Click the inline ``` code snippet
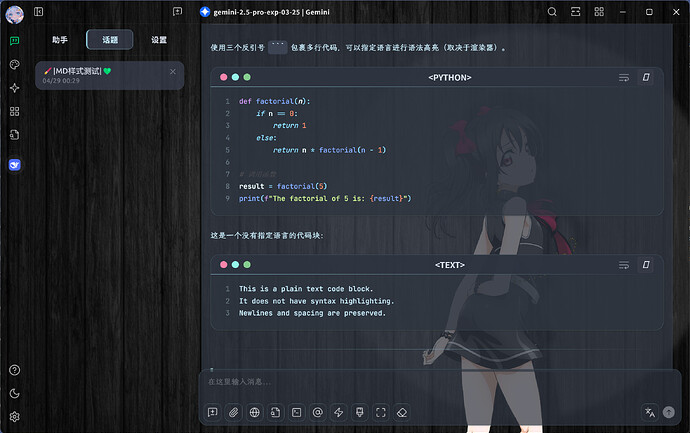The image size is (690, 433). coord(278,47)
